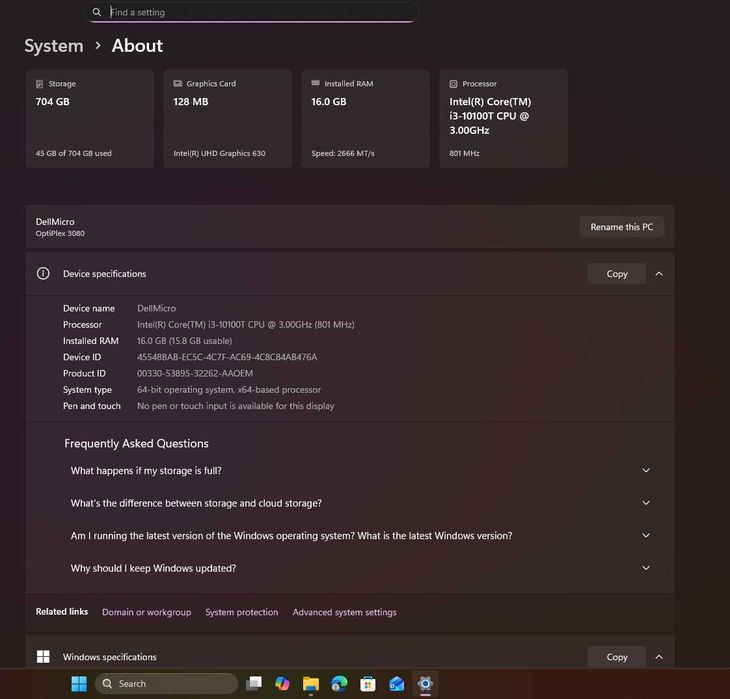Expand 'What happens if my storage is full?'
Screen dimensions: 730x699
click(359, 470)
